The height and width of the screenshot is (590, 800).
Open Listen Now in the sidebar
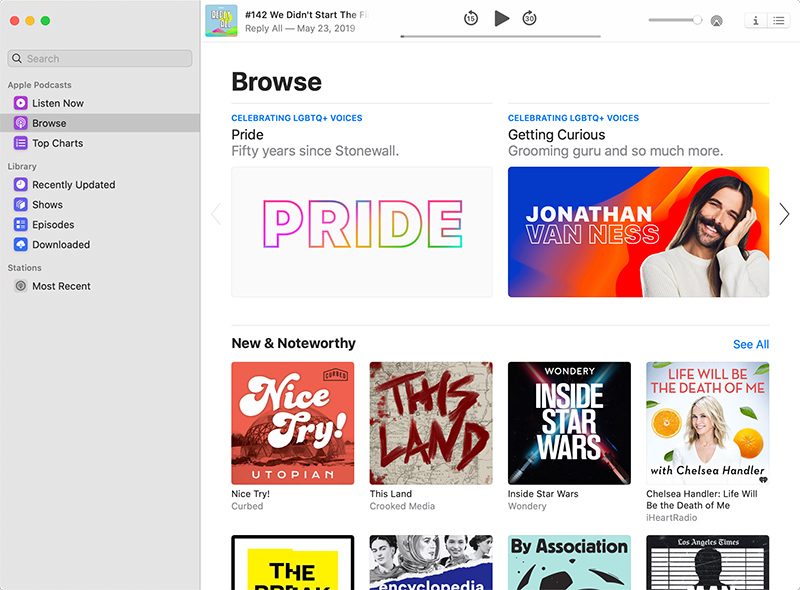point(58,103)
